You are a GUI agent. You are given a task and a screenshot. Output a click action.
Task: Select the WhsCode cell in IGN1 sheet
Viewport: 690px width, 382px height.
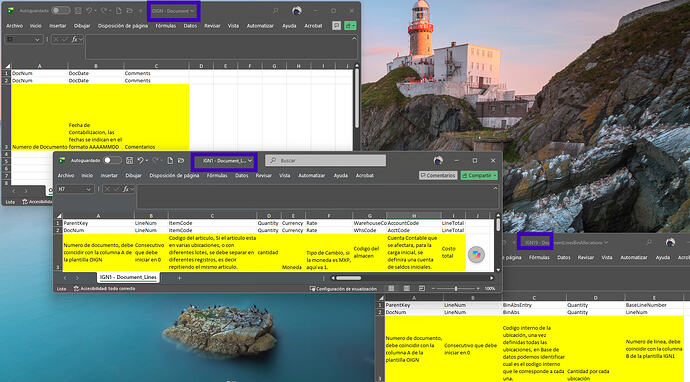coord(369,230)
